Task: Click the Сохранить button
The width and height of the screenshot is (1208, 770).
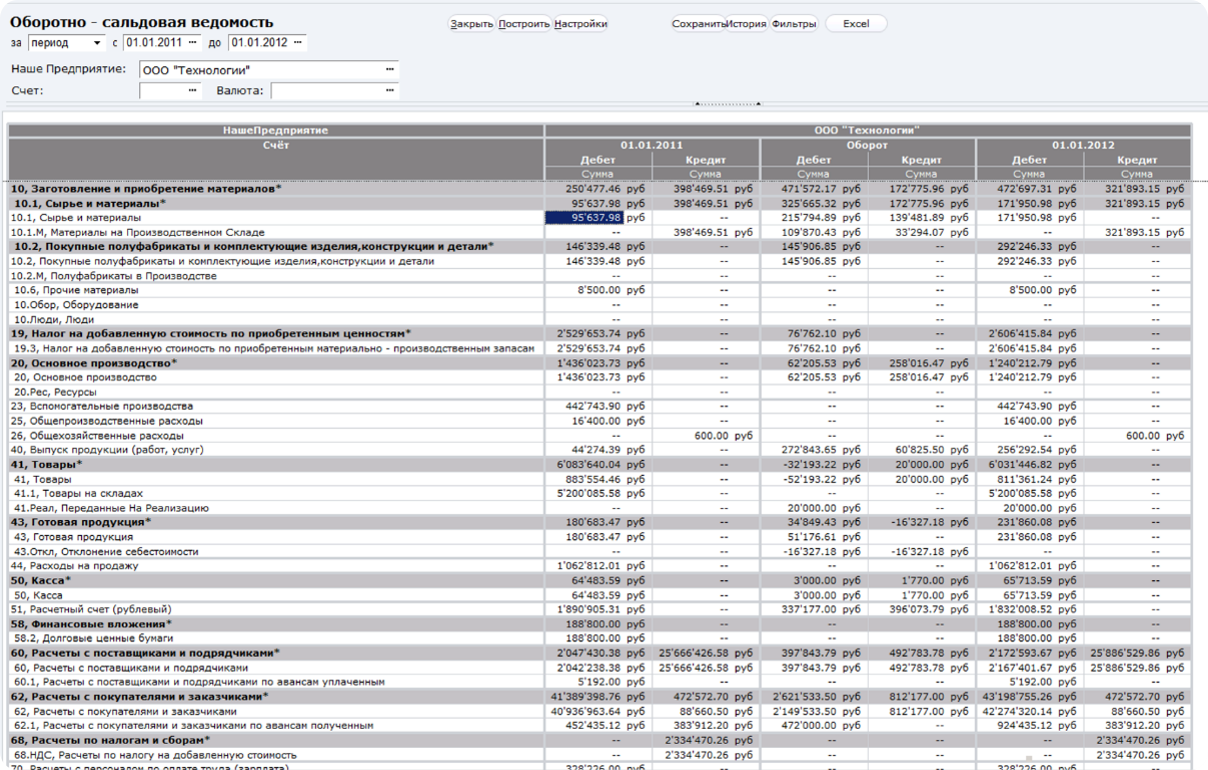Action: click(698, 24)
